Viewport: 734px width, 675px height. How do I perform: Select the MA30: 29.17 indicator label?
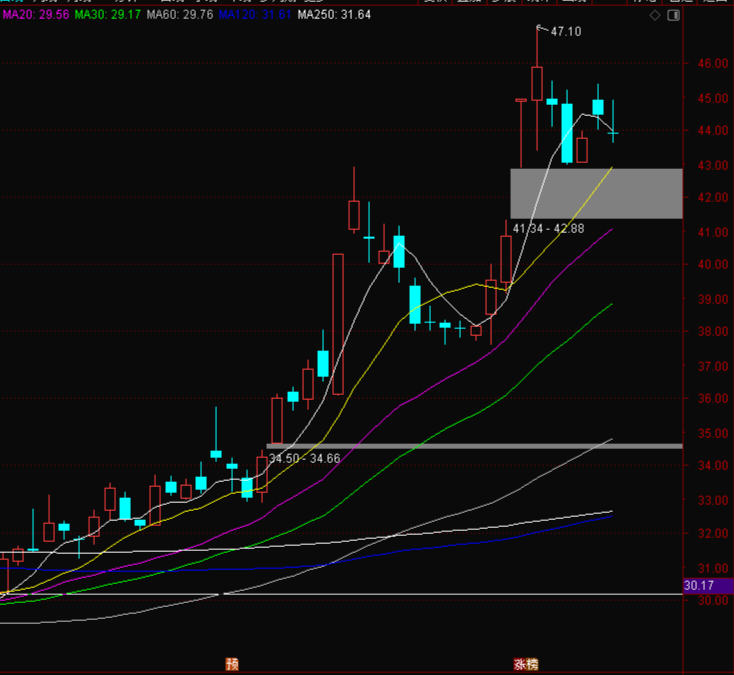108,15
